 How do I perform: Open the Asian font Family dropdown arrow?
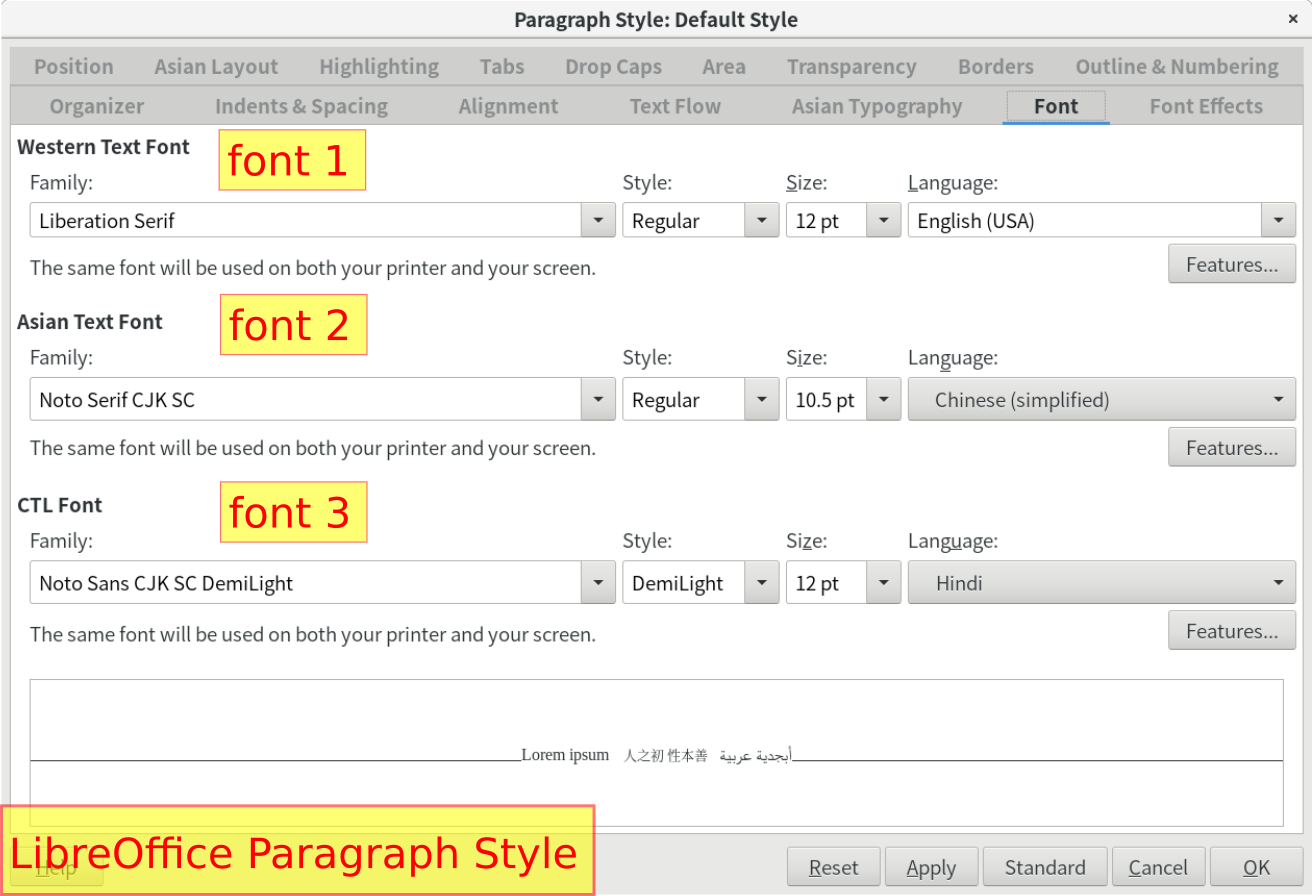598,399
